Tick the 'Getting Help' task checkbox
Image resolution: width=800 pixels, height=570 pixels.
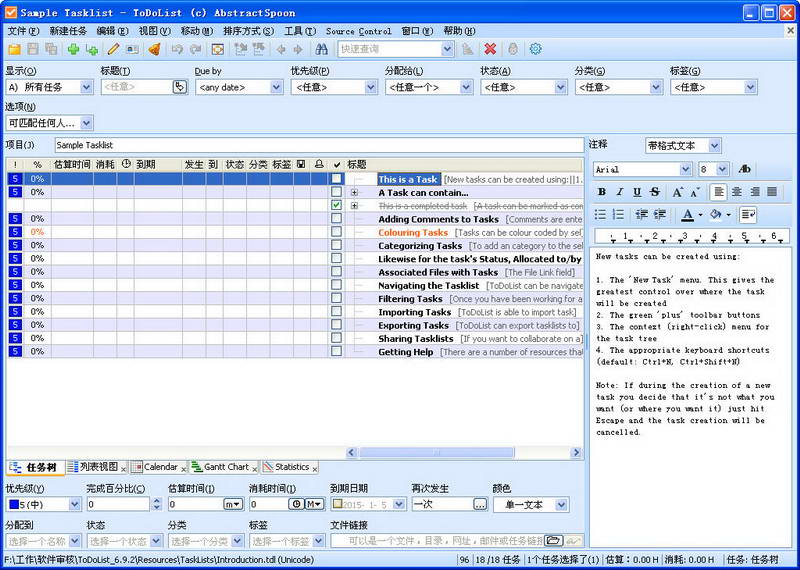click(x=337, y=352)
